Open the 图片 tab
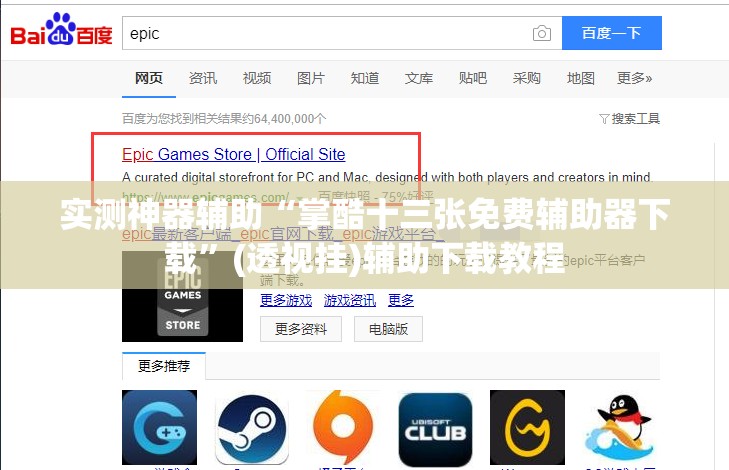Screen dimensions: 729x470 tap(311, 78)
